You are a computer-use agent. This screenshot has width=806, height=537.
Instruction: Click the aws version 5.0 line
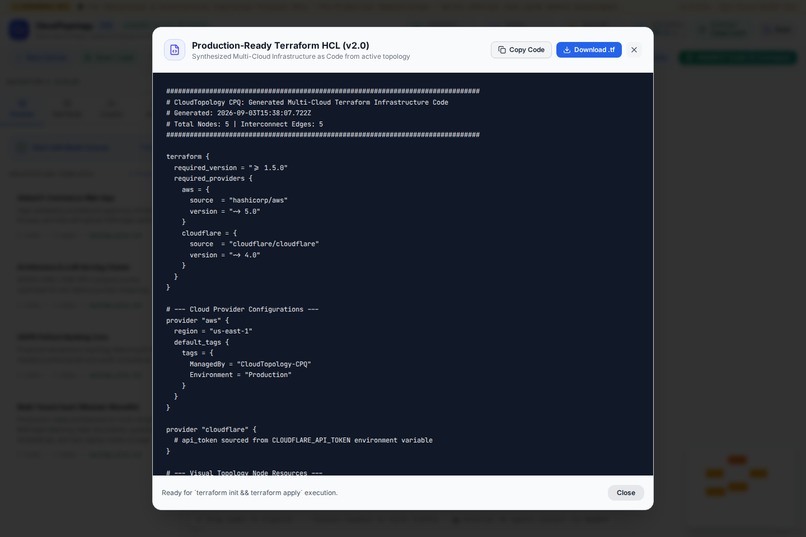coord(225,211)
